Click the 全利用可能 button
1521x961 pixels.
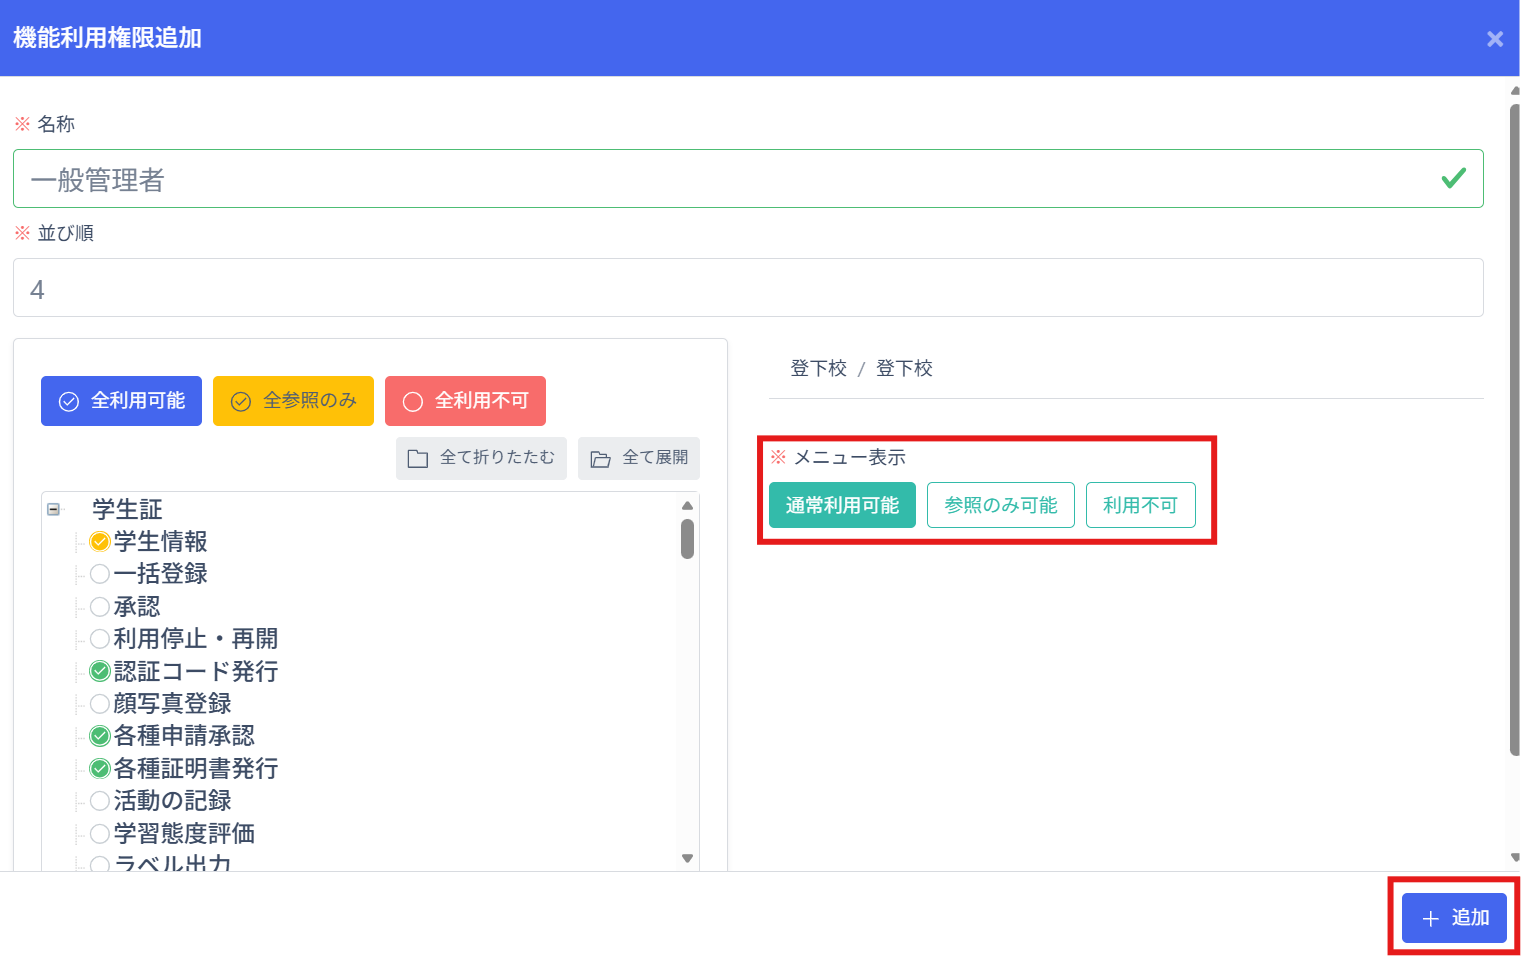coord(121,401)
